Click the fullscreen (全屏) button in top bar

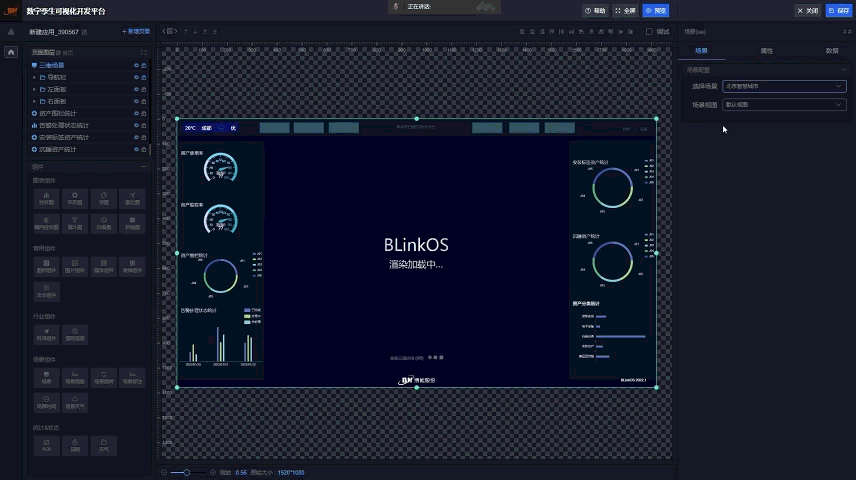click(625, 10)
